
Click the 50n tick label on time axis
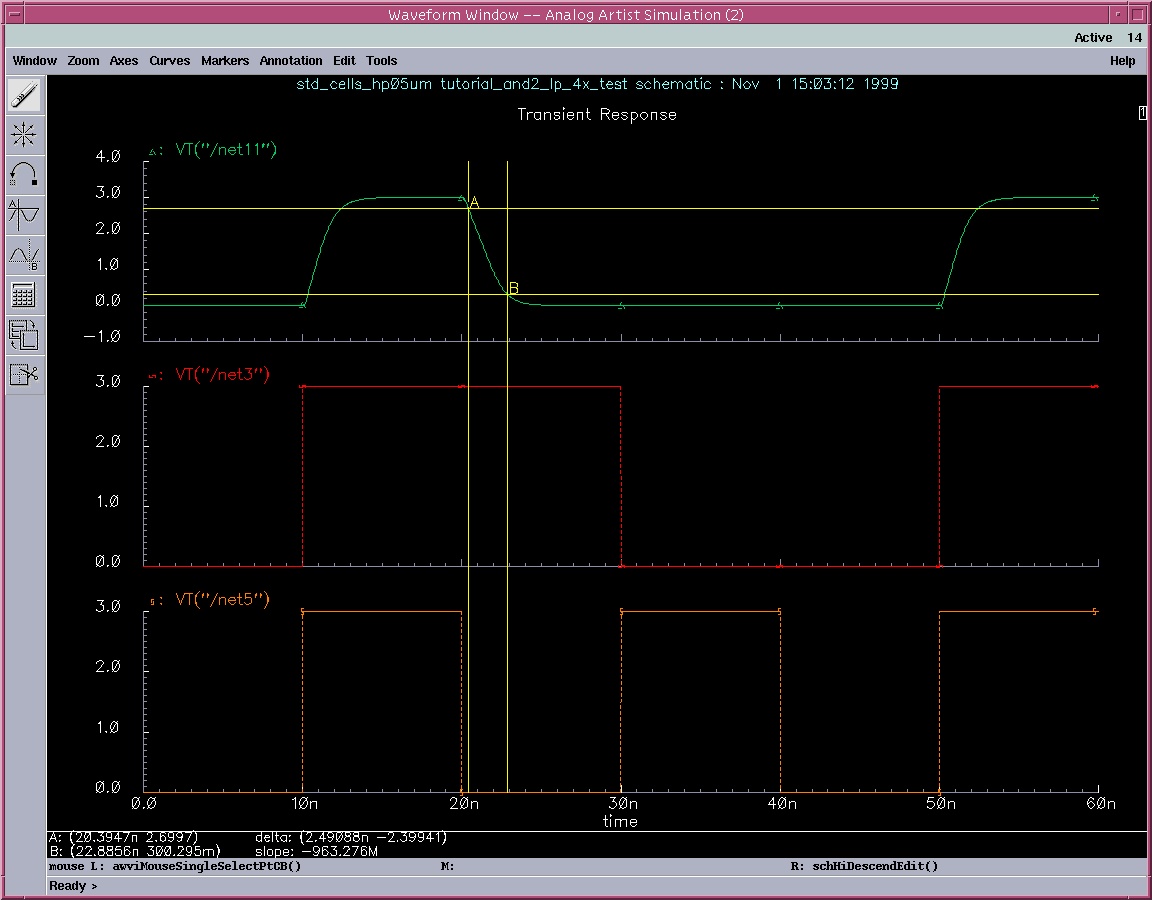pos(940,804)
